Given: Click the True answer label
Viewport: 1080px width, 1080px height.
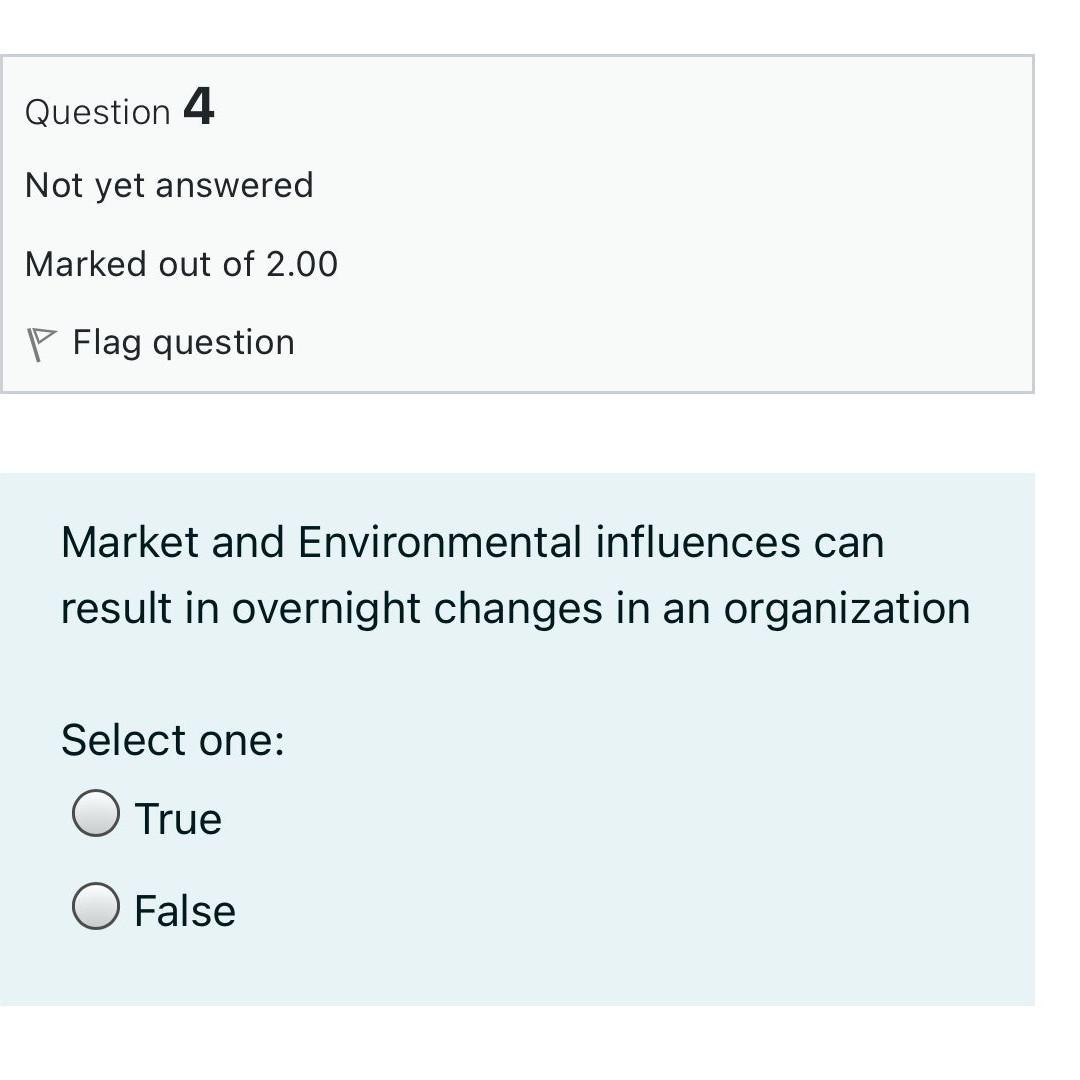Looking at the screenshot, I should coord(178,819).
